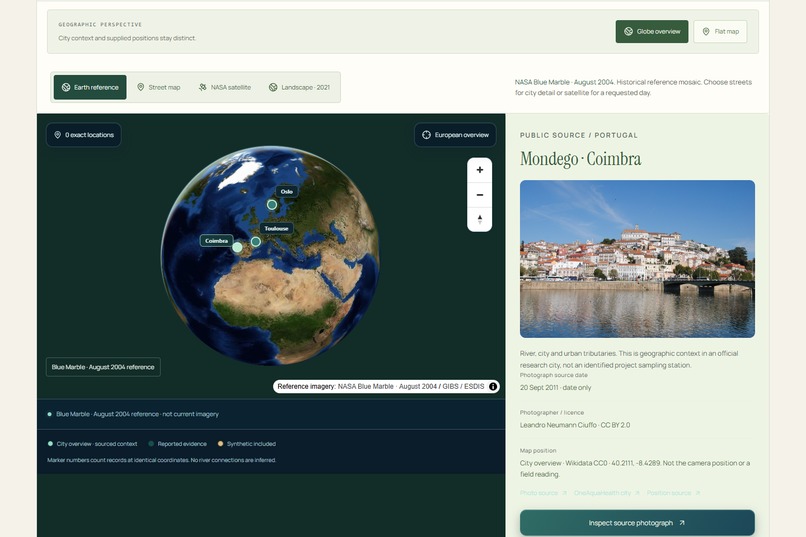This screenshot has width=806, height=537.
Task: Click the 'Synthetic included' legend entry
Action: point(247,443)
